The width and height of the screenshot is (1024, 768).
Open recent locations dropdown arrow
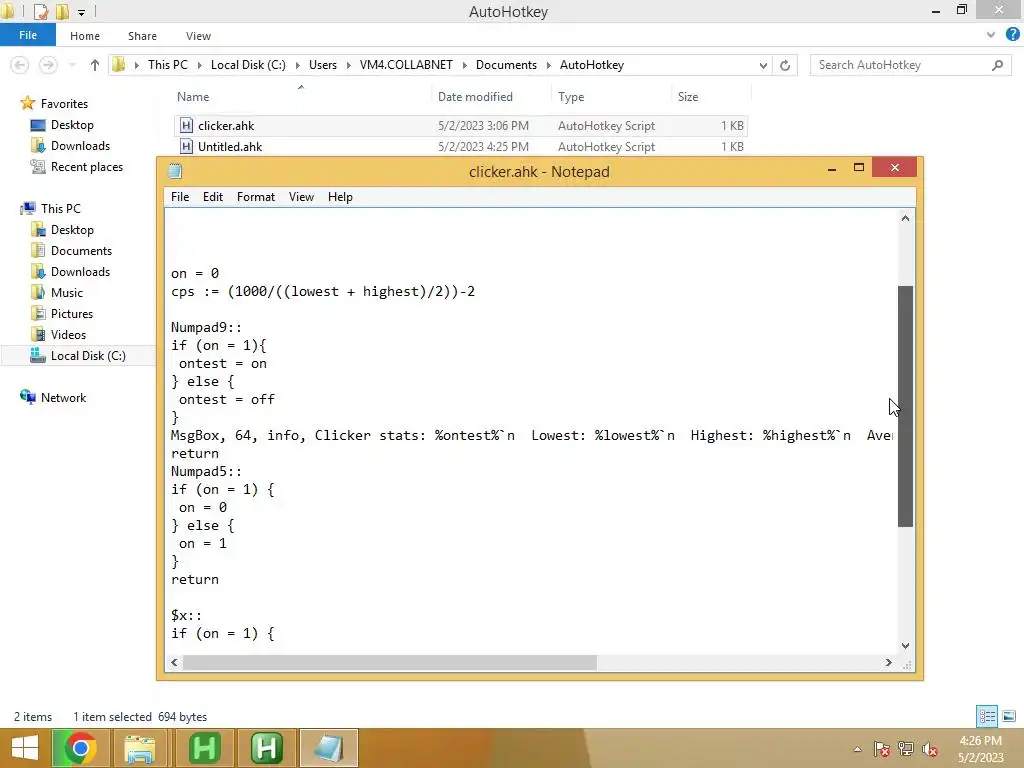pyautogui.click(x=72, y=65)
